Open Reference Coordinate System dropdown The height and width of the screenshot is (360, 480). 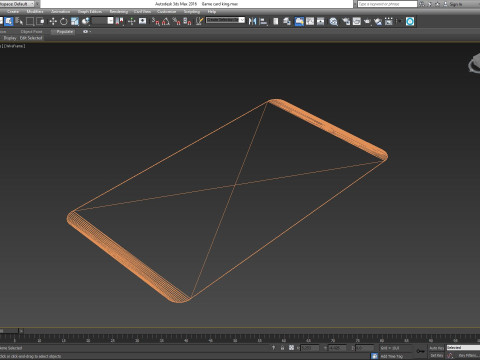point(103,21)
